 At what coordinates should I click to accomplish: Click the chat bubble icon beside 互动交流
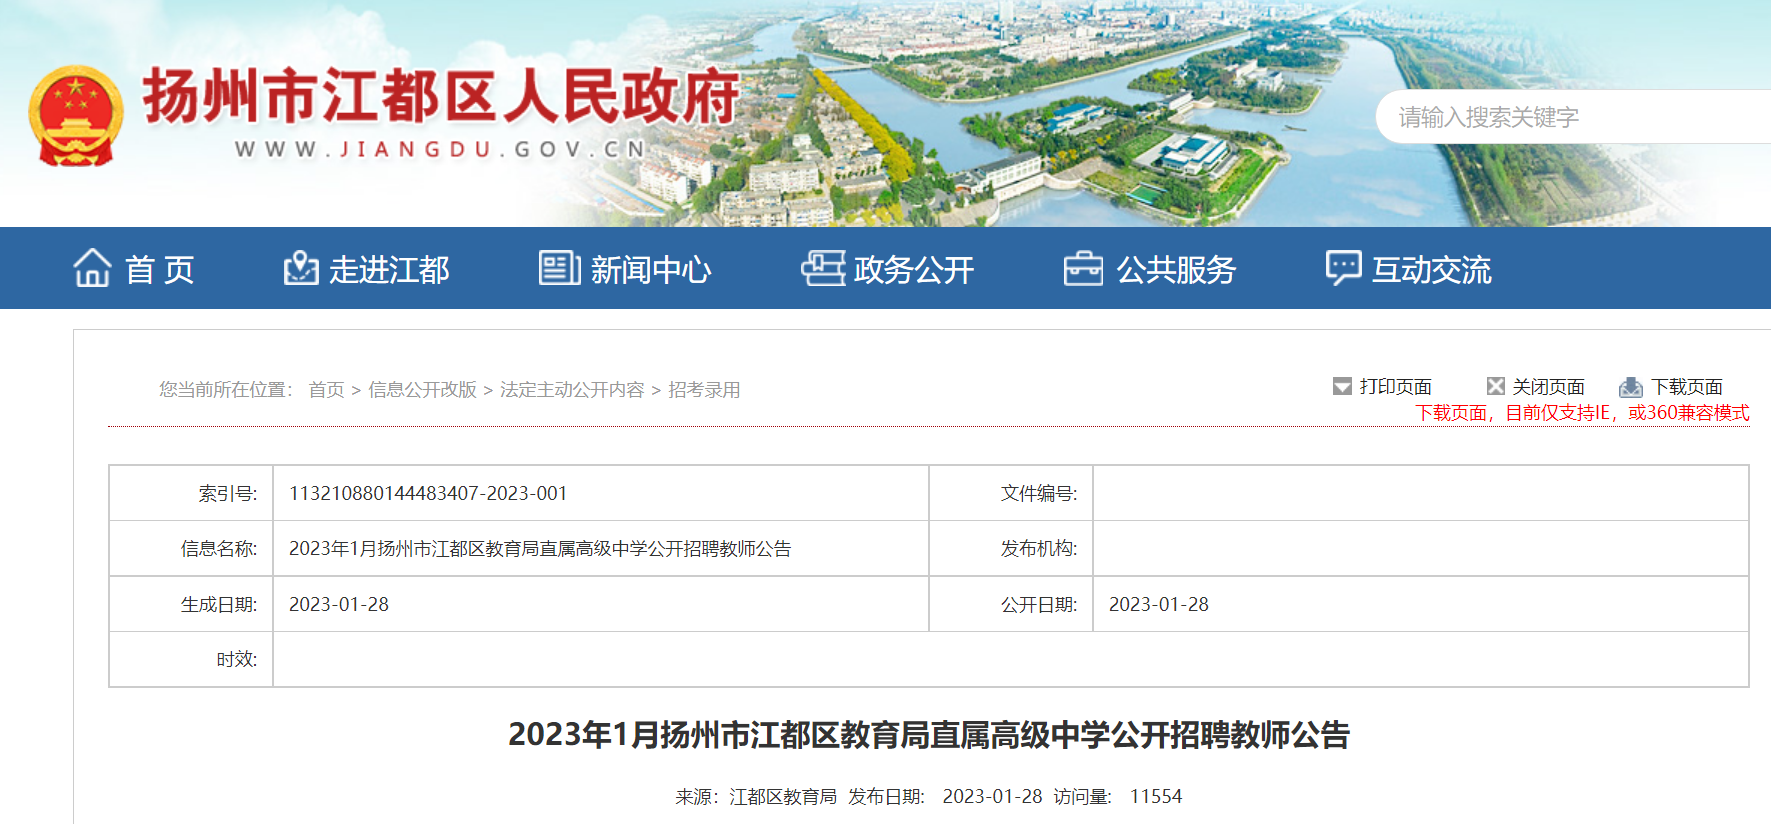pos(1343,268)
